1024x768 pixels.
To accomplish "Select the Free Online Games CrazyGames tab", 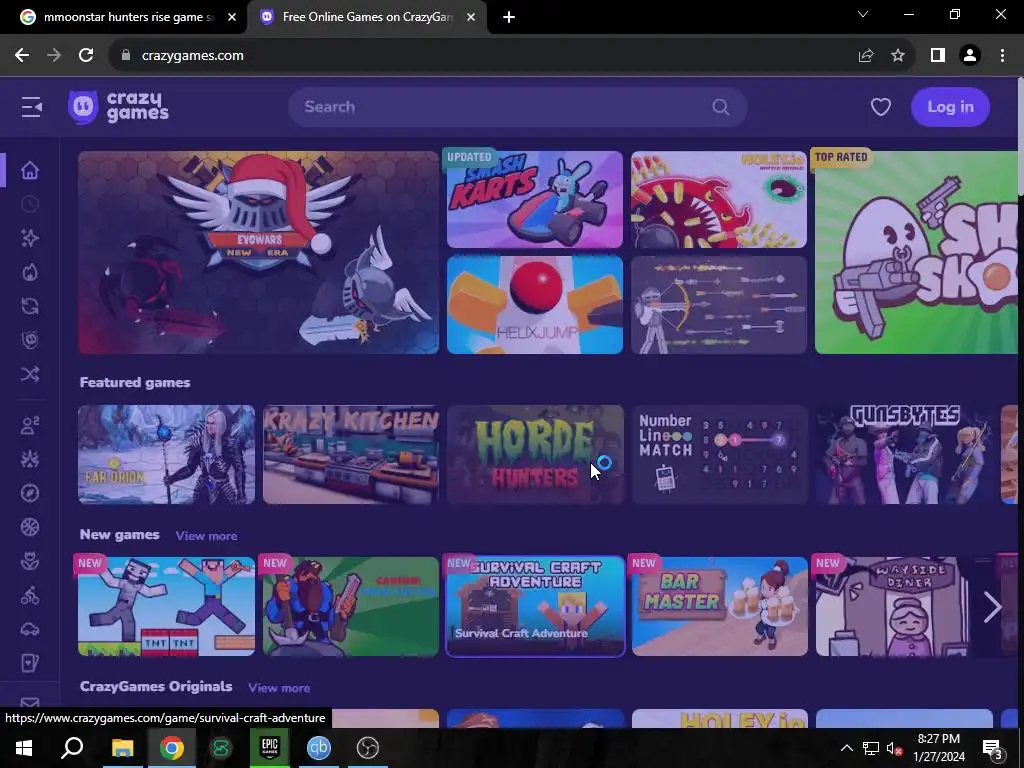I will tap(367, 17).
